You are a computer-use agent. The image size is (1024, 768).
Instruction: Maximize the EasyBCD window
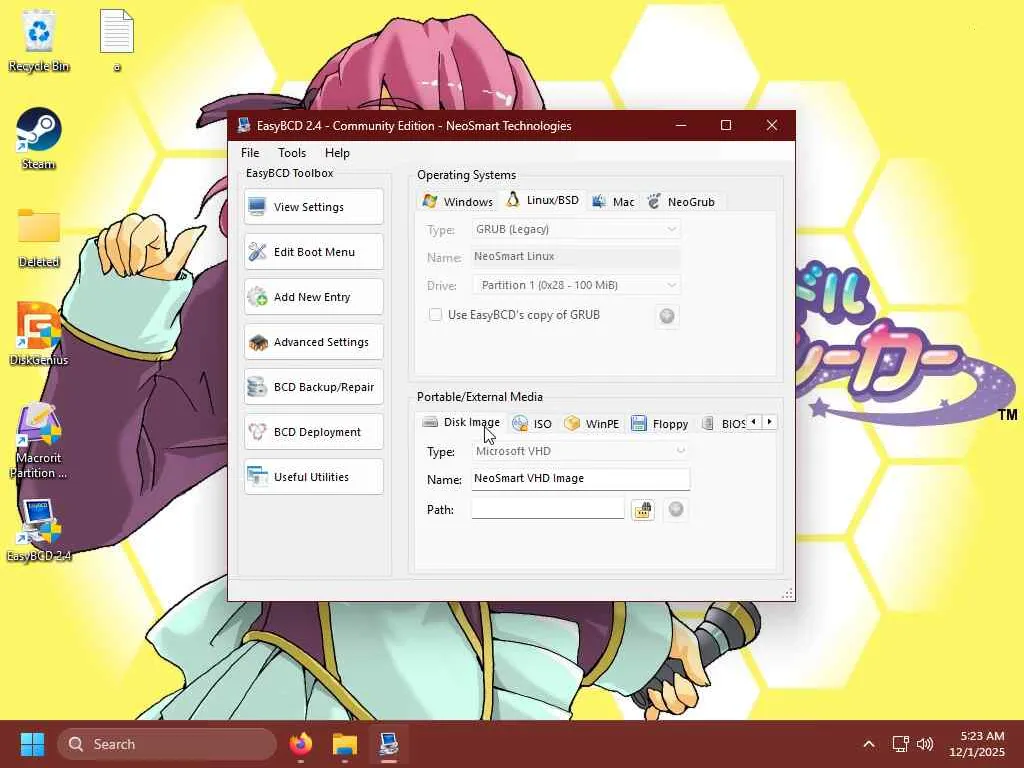pos(726,125)
